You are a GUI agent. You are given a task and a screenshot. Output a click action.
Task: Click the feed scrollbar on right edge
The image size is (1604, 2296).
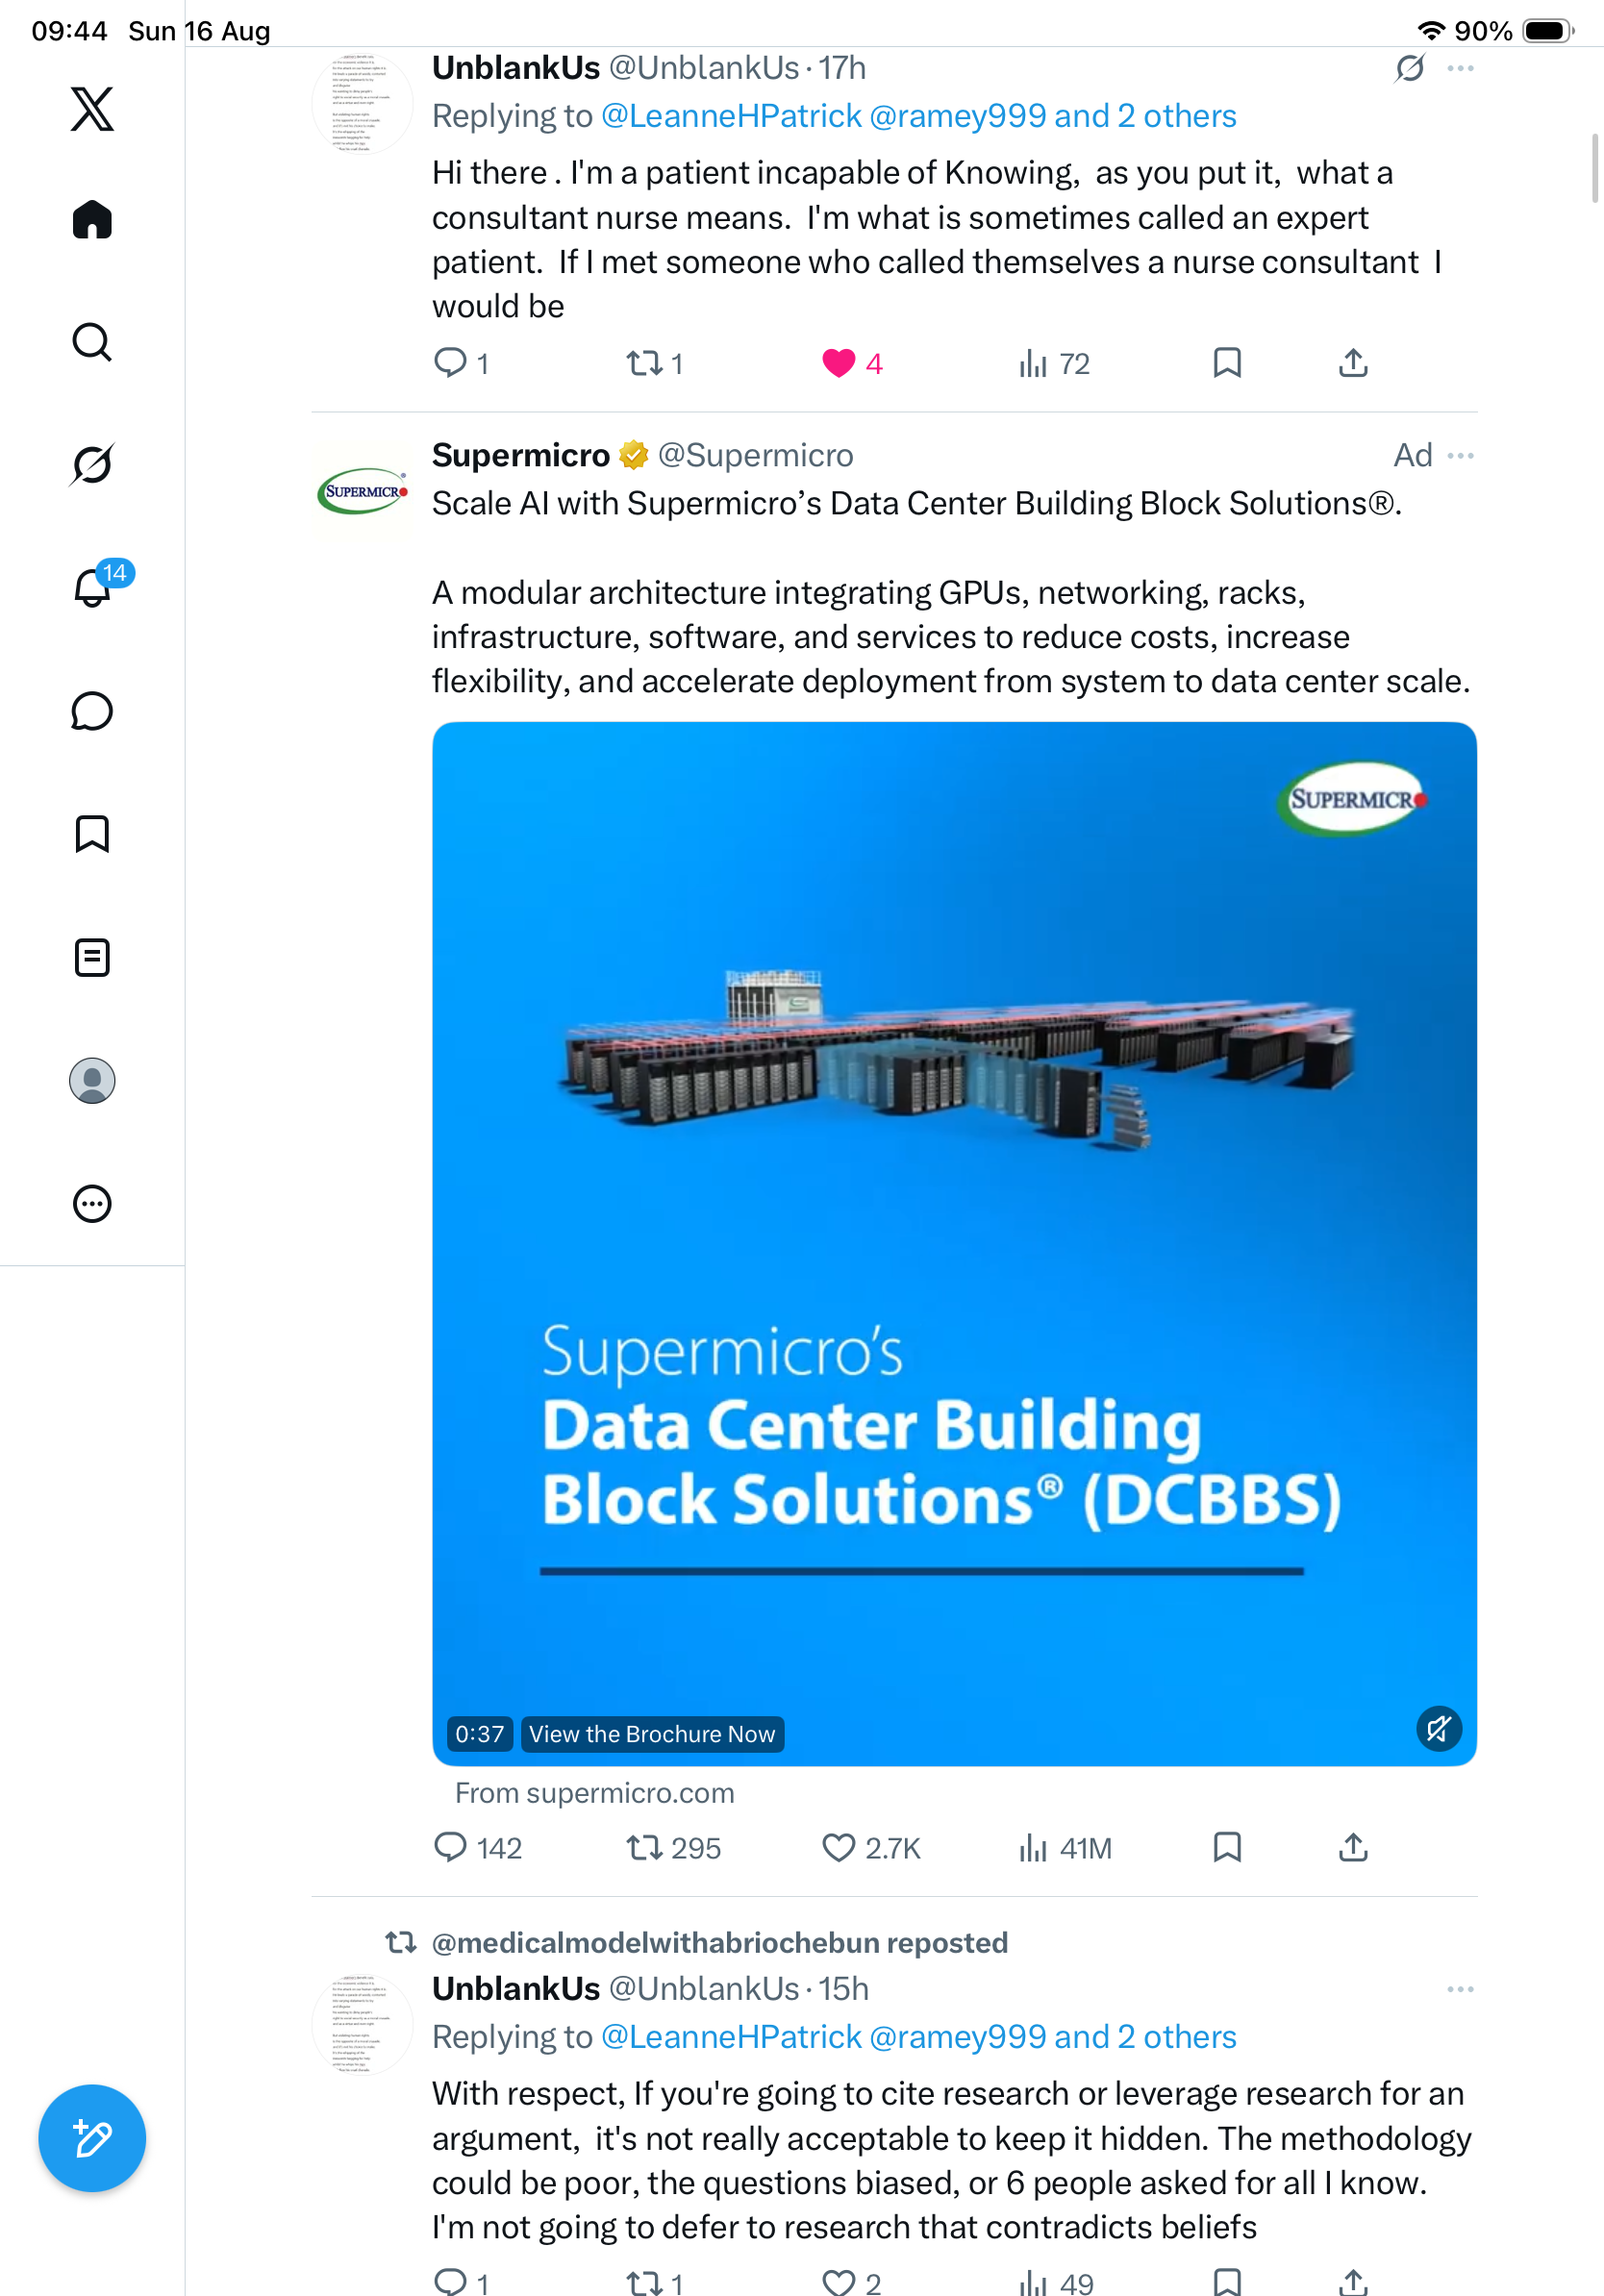[x=1595, y=168]
